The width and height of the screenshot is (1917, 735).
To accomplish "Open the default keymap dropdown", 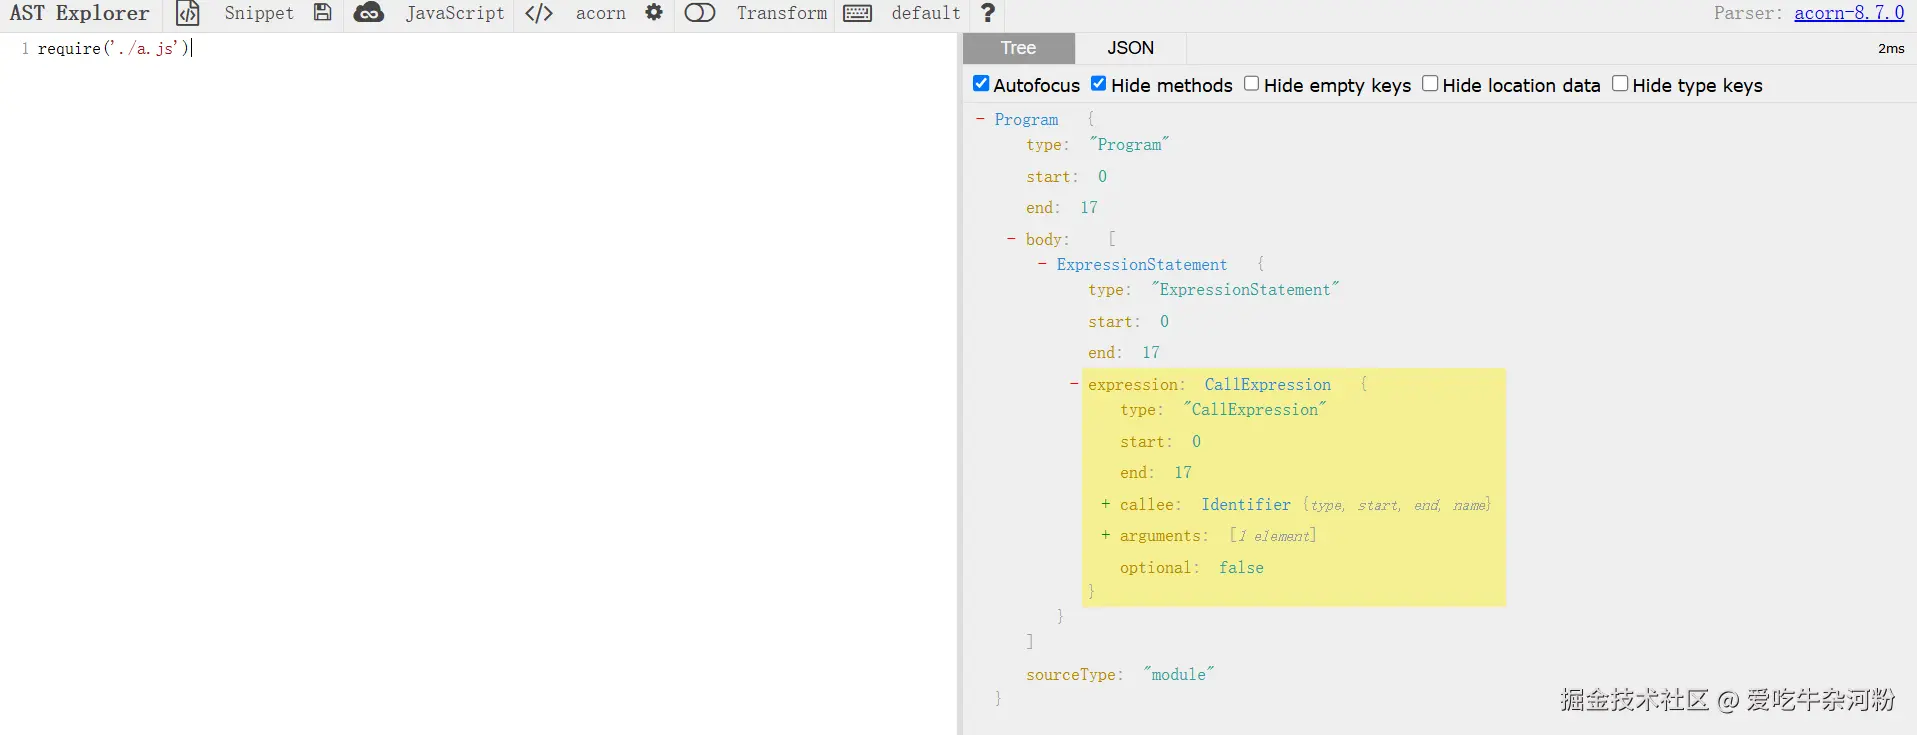I will click(x=926, y=13).
